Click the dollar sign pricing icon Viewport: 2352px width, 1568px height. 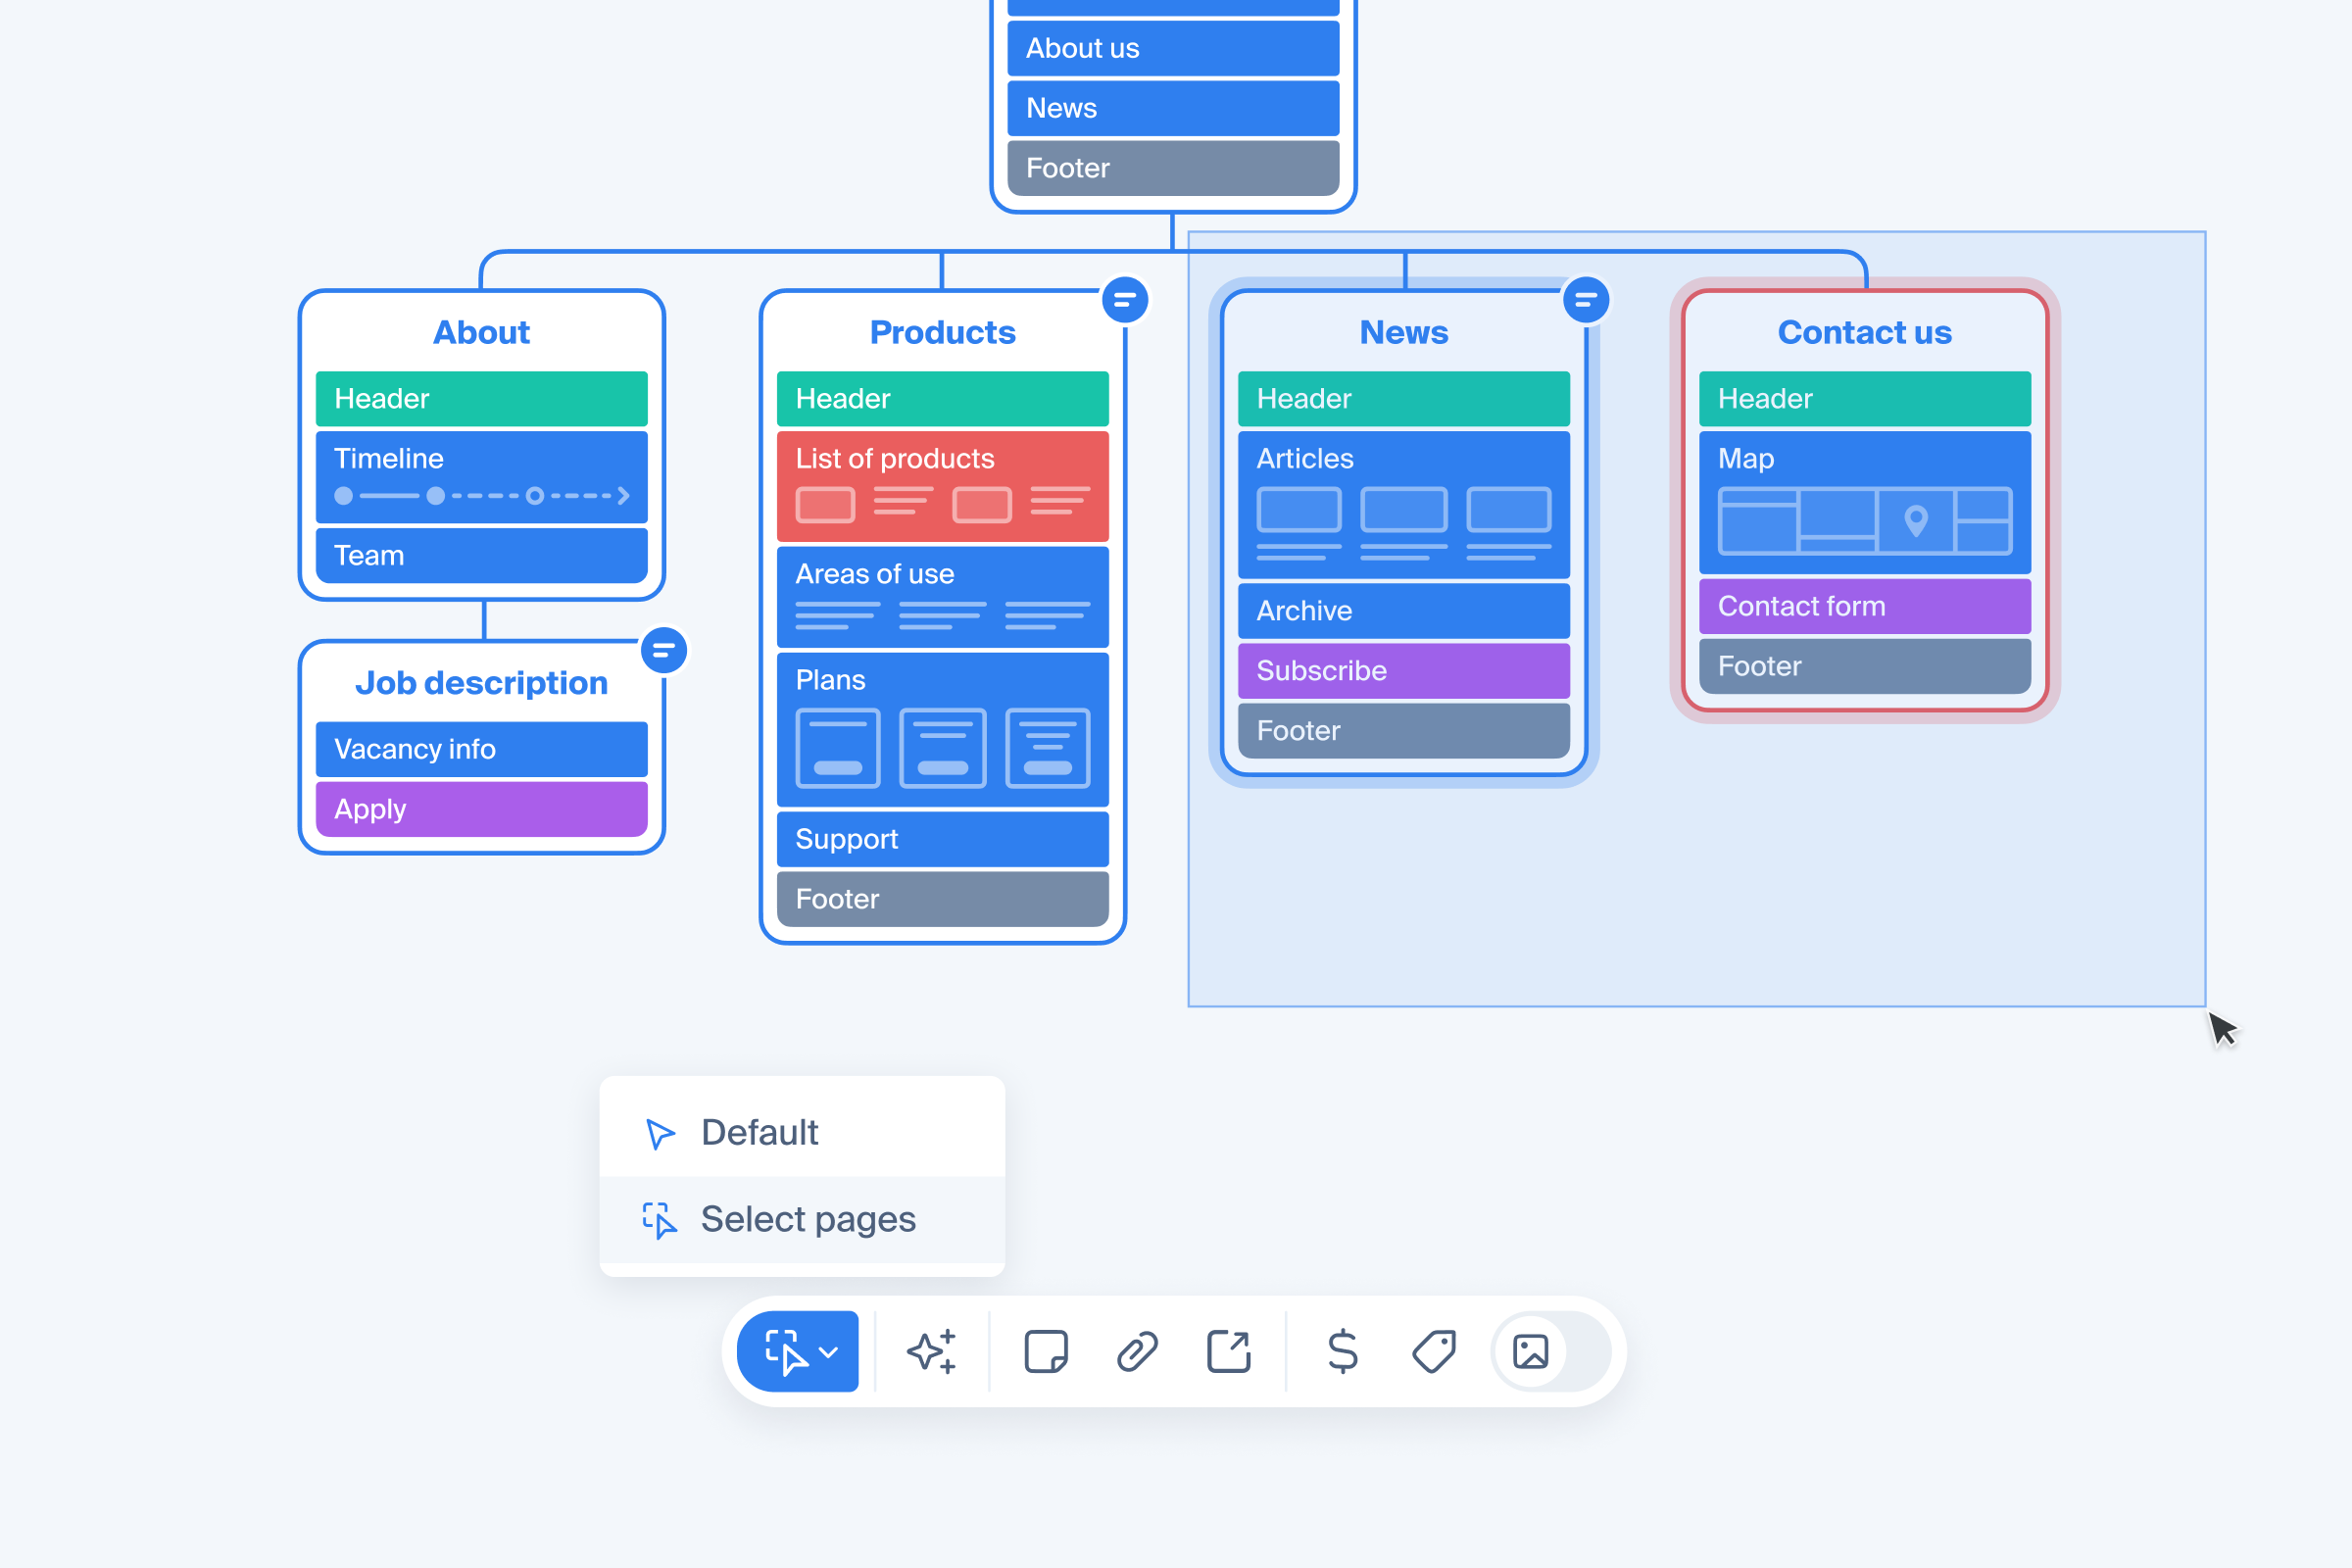coord(1342,1351)
